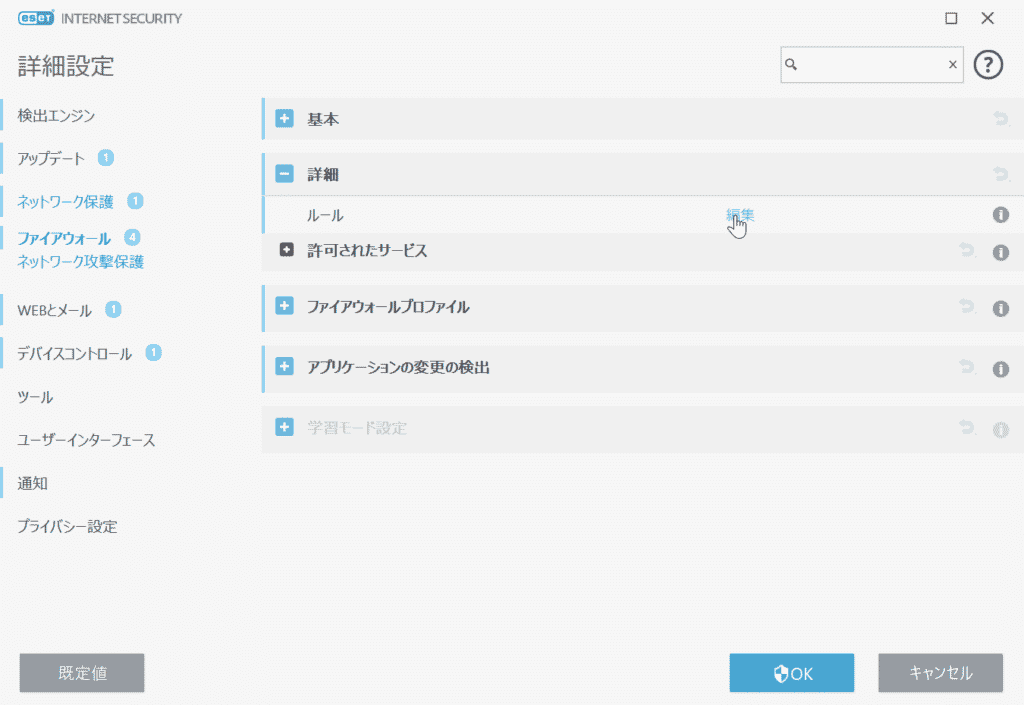
Task: Click the magnifier search icon
Action: [791, 65]
